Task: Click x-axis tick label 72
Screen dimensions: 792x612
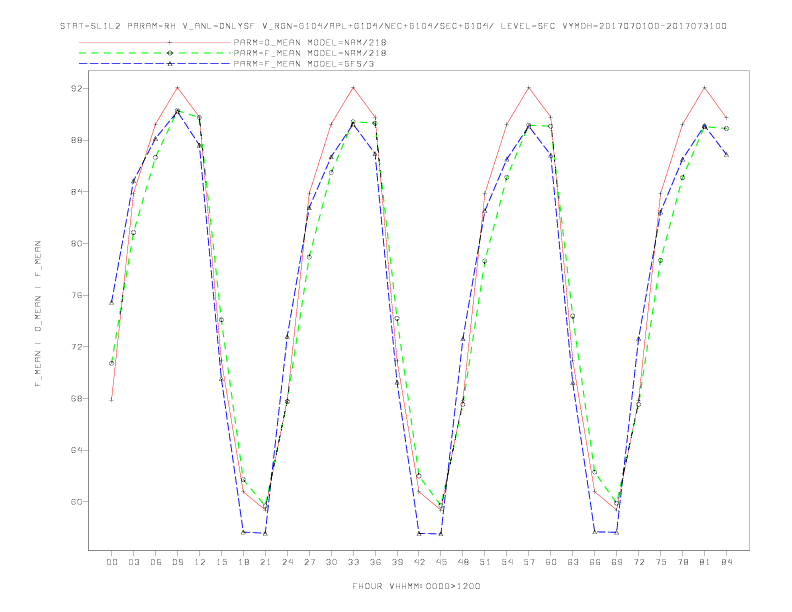Action: pyautogui.click(x=639, y=562)
